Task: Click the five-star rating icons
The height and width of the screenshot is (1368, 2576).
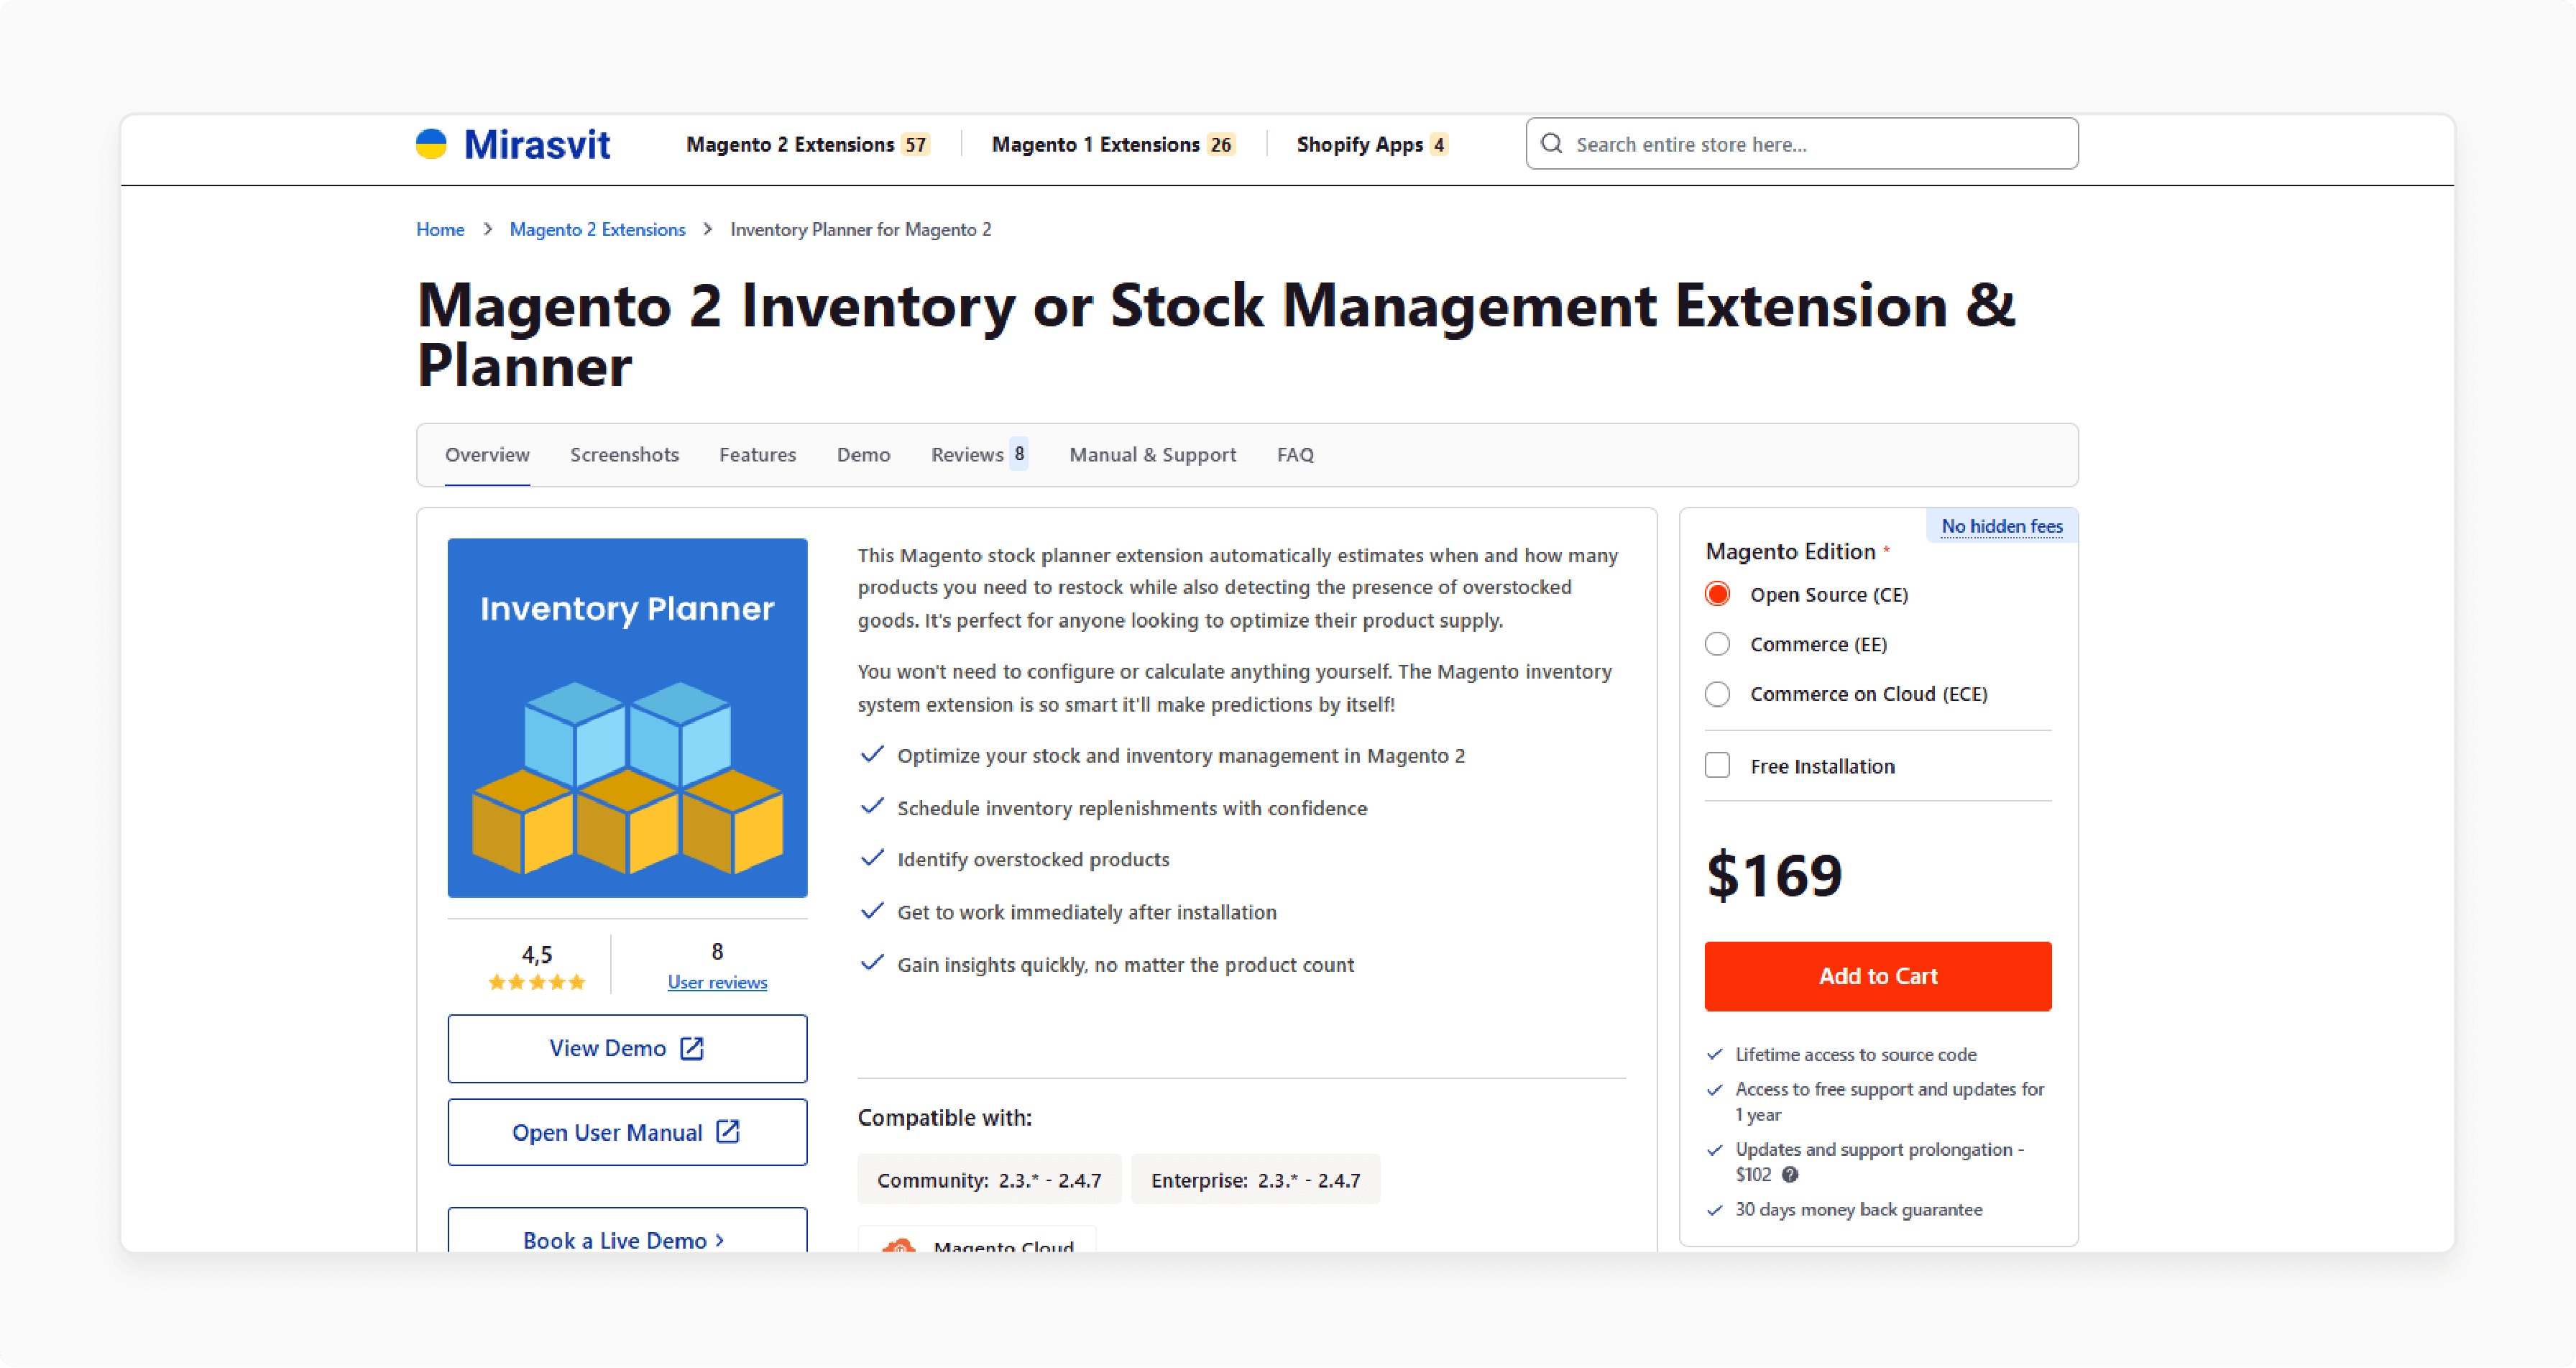Action: 537,982
